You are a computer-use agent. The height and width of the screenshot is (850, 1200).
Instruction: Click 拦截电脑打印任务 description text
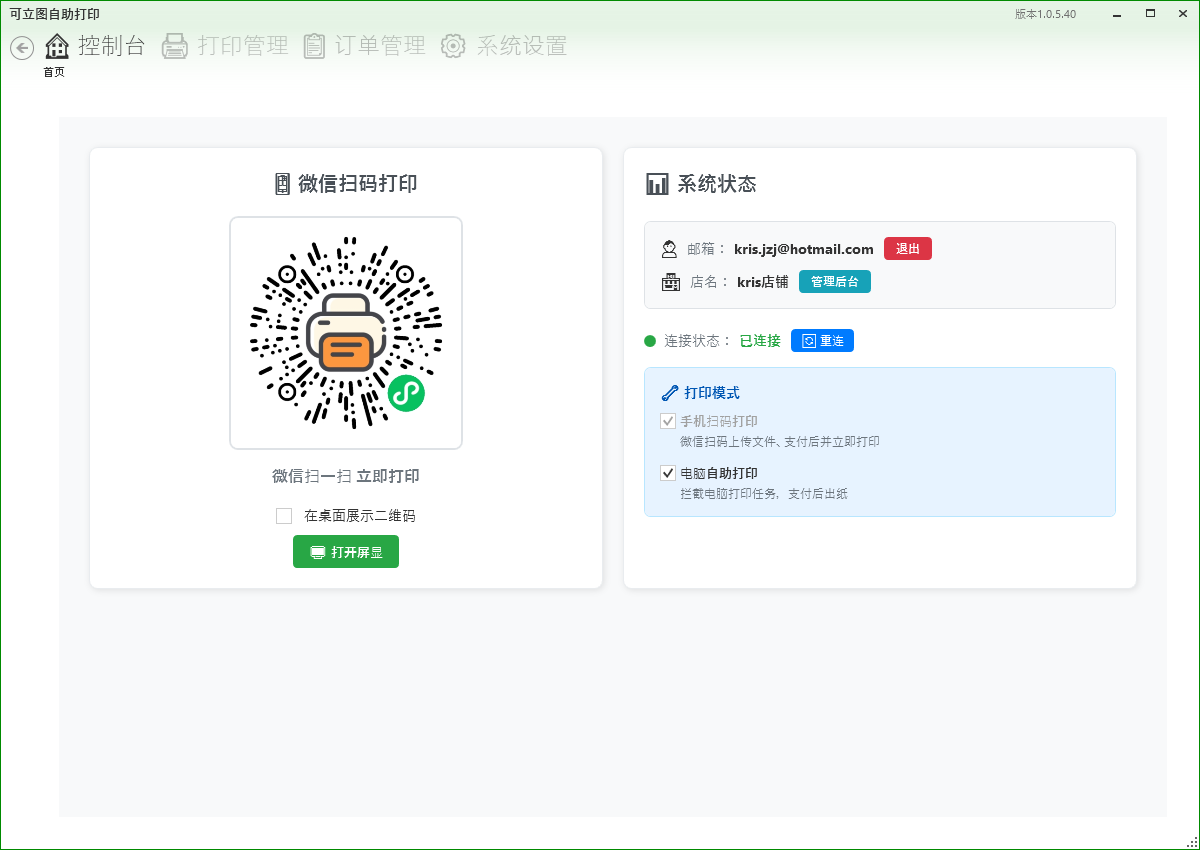click(764, 493)
